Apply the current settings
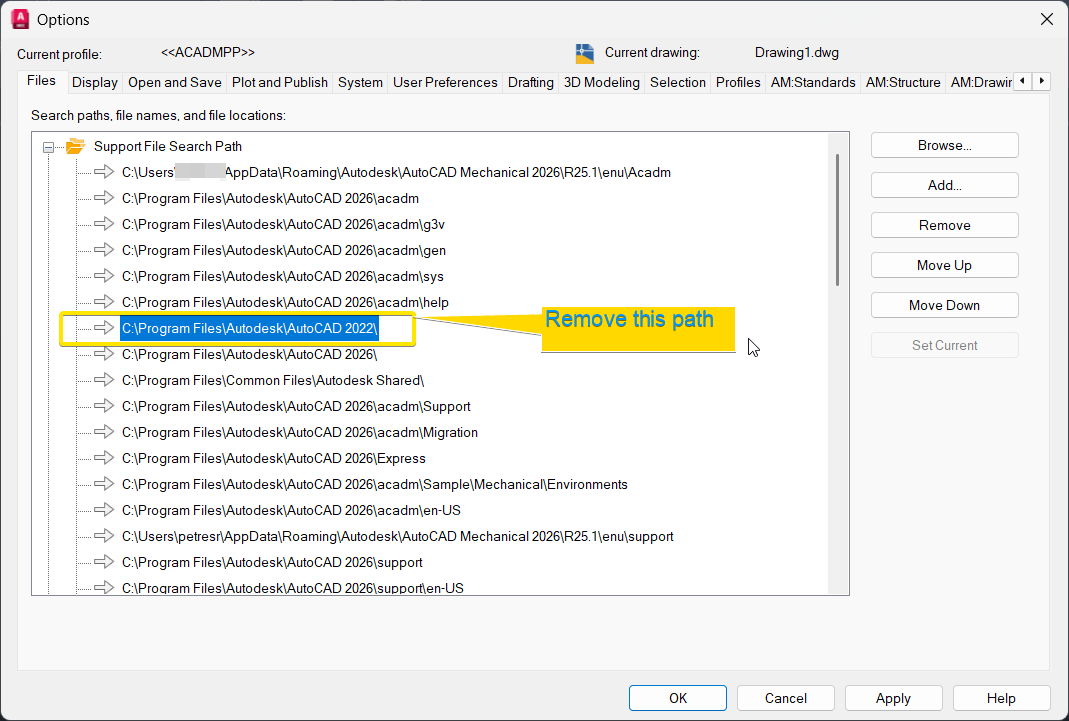 (893, 698)
